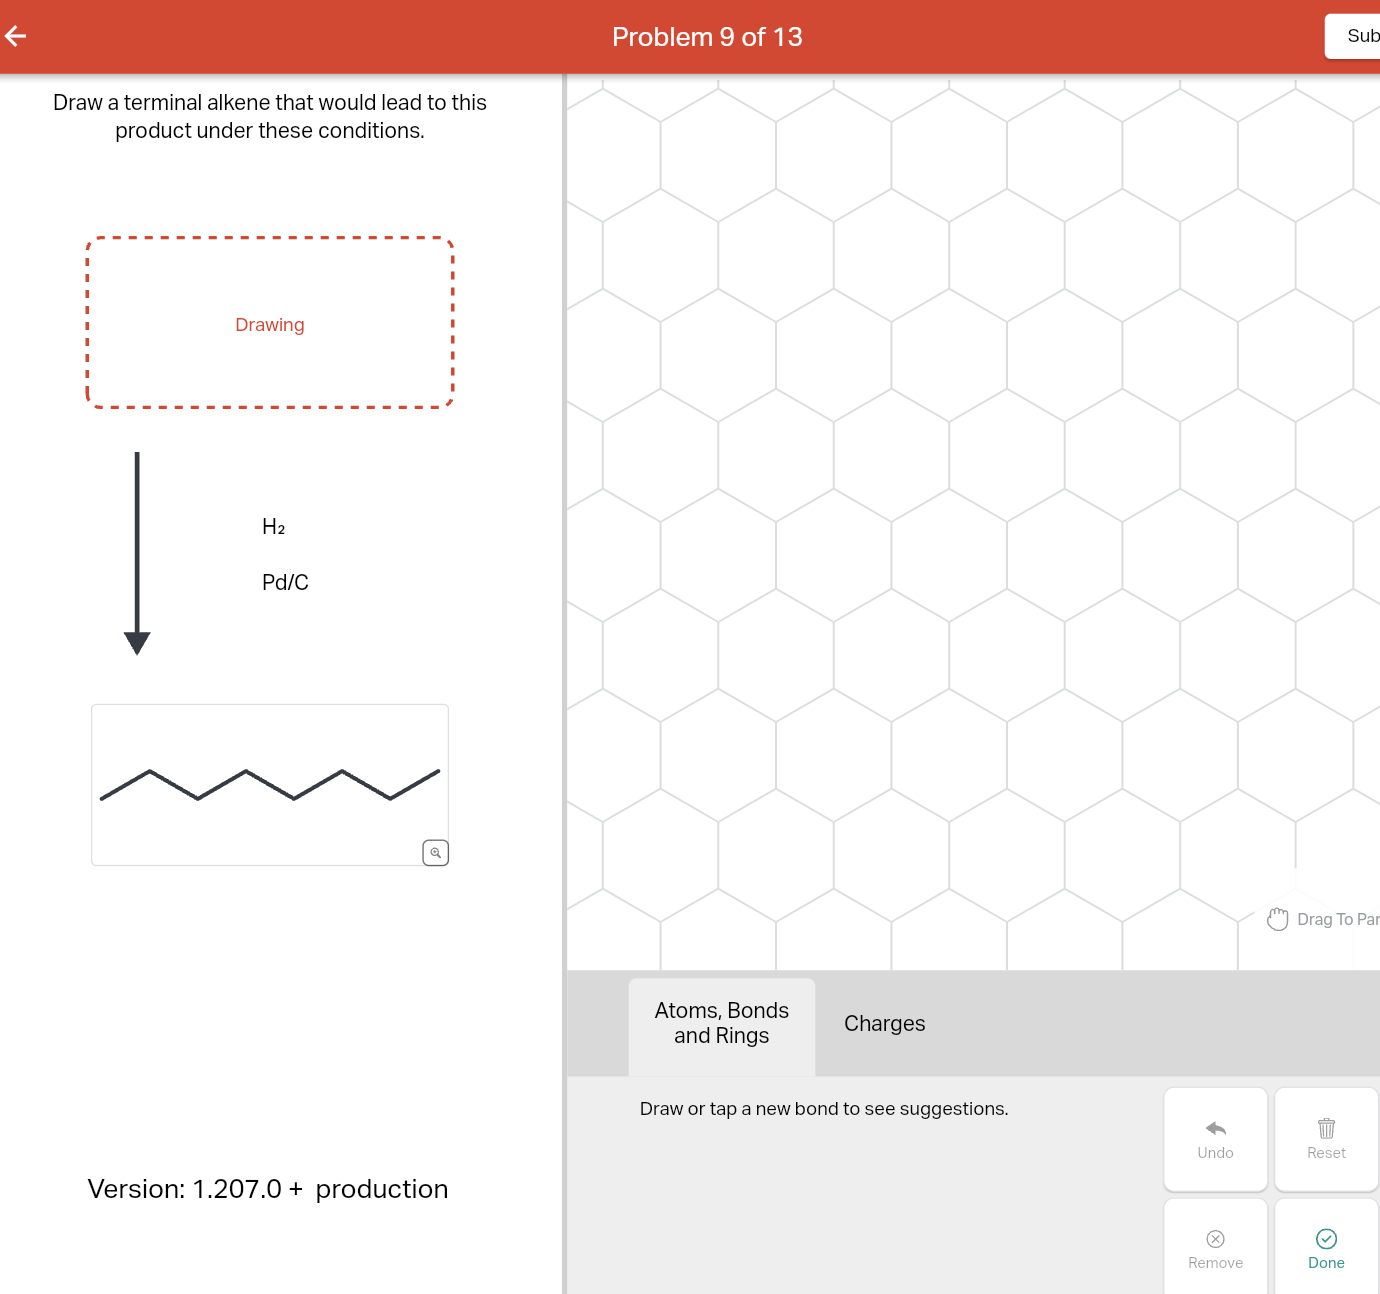Click the Problem 9 of 13 title
The width and height of the screenshot is (1380, 1294).
pos(707,36)
